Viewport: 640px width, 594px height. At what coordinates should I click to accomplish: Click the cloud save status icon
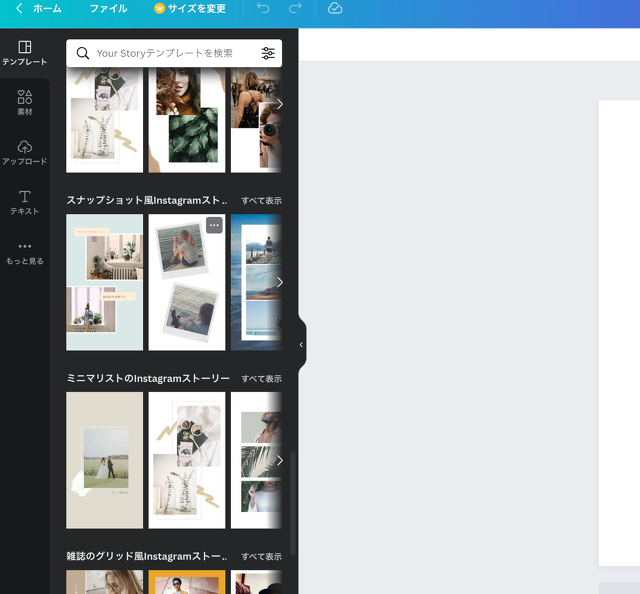click(x=335, y=9)
